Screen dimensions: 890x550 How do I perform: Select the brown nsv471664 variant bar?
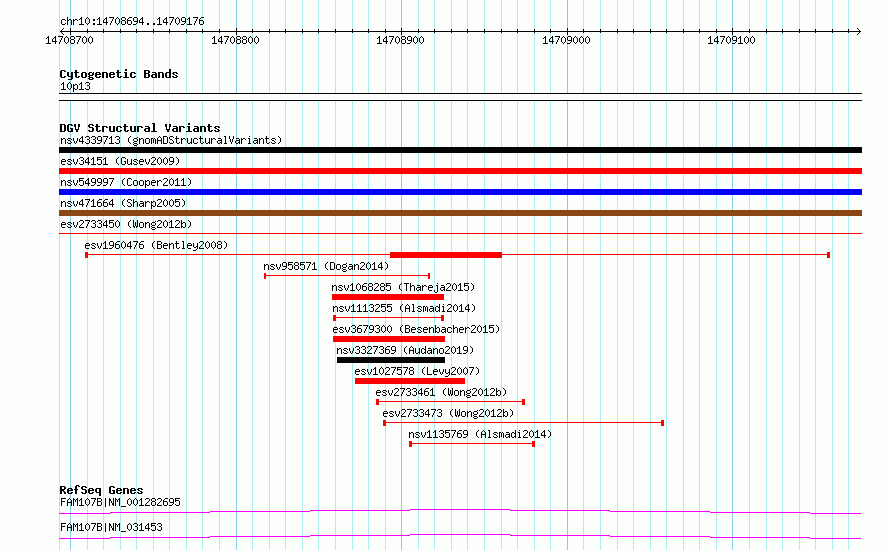pyautogui.click(x=460, y=213)
